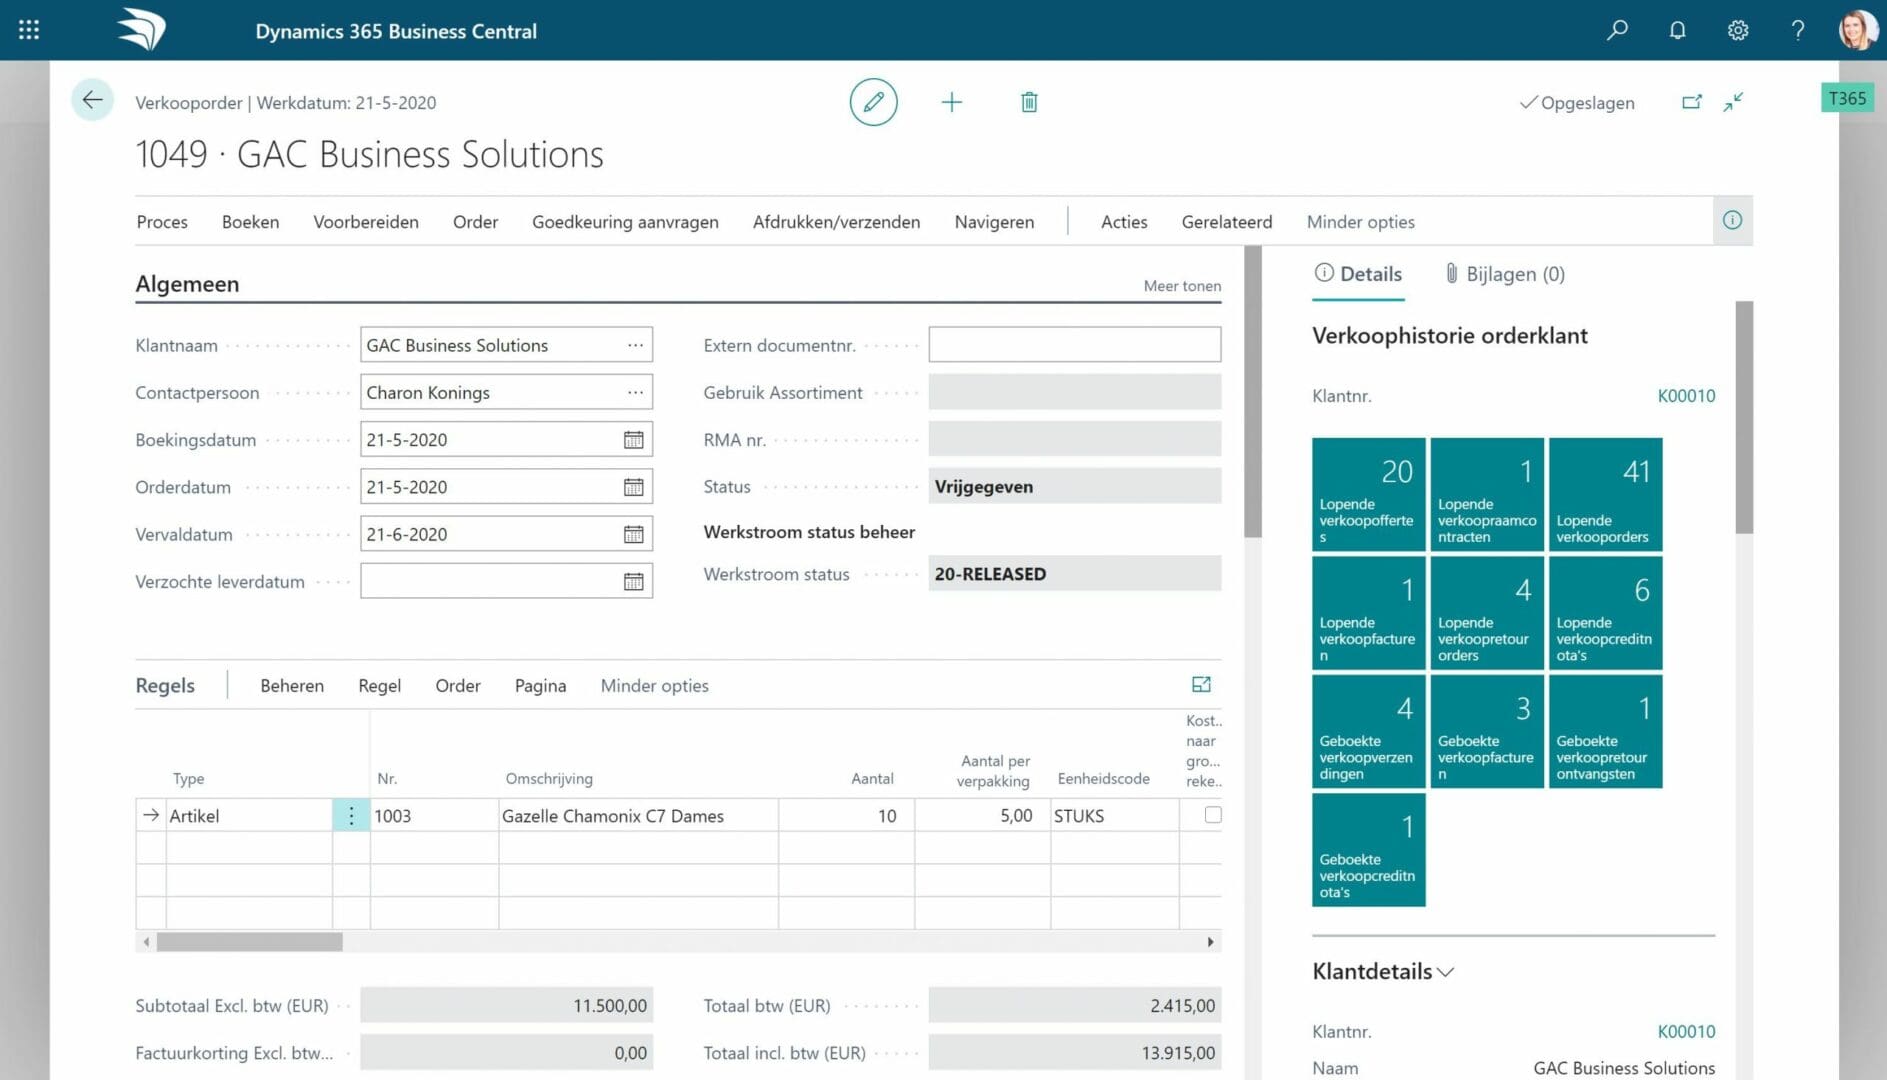Open the Voorbereiden menu

point(366,222)
